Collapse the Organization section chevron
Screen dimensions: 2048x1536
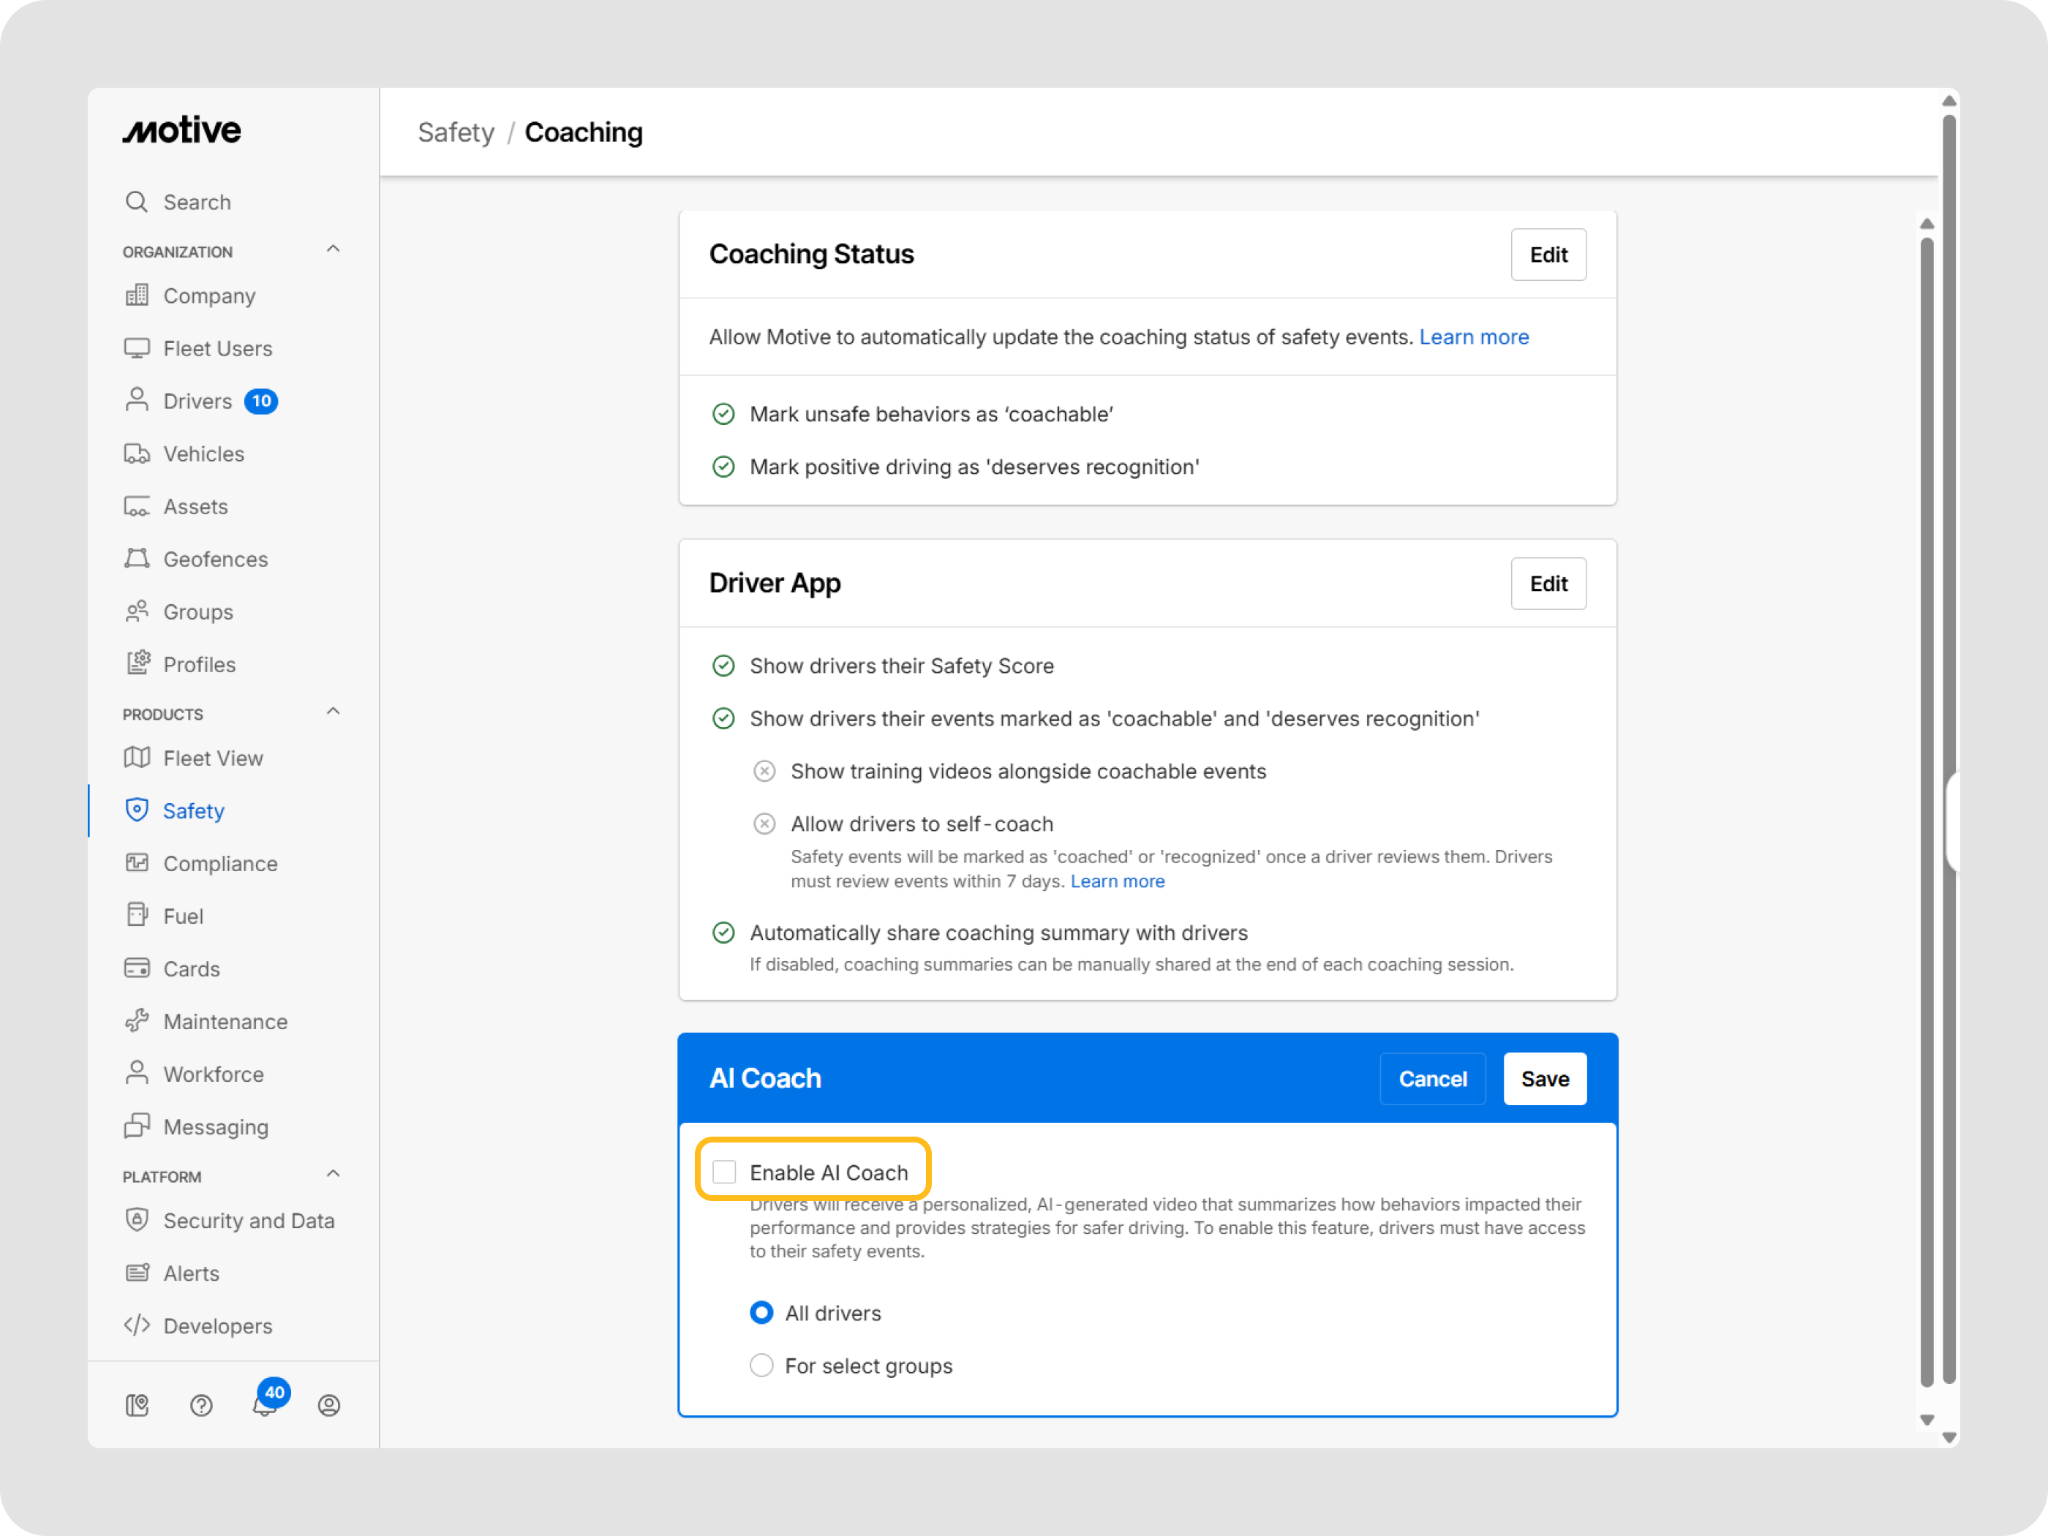(333, 249)
